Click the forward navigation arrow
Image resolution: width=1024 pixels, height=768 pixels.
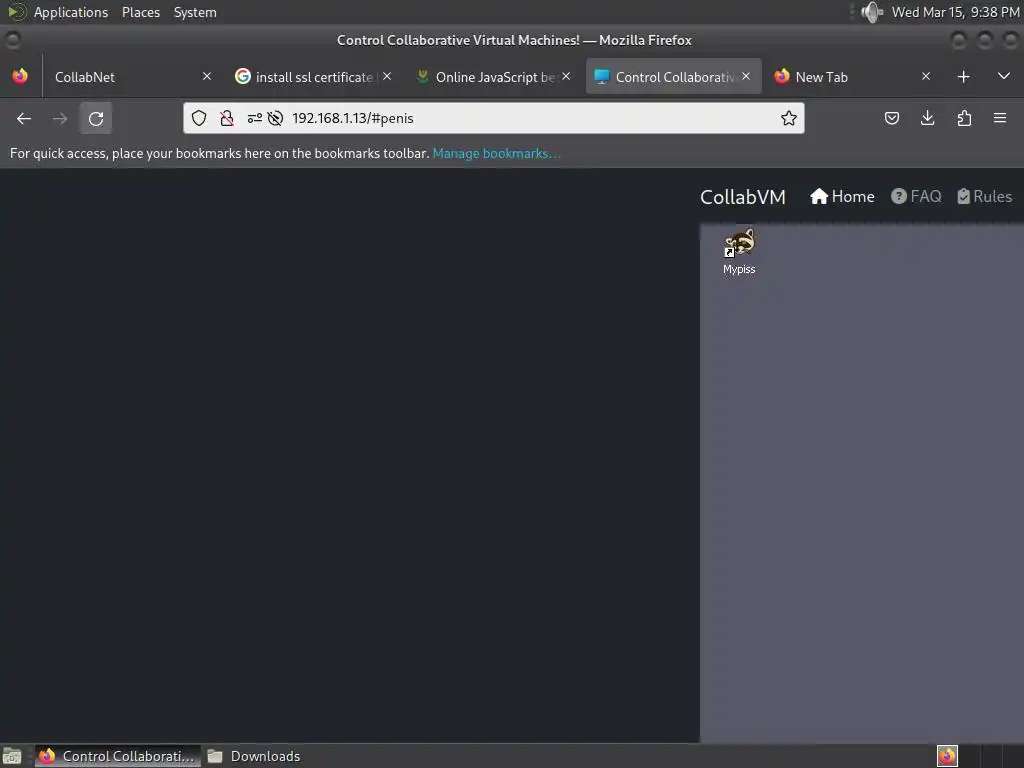pyautogui.click(x=60, y=118)
